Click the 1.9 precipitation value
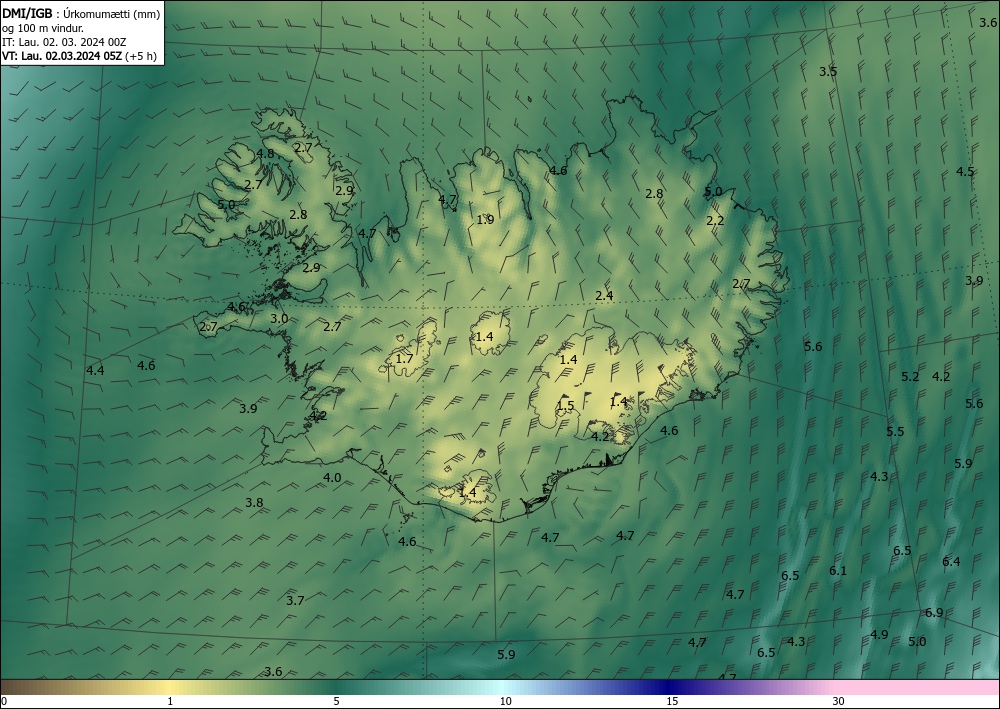 pyautogui.click(x=485, y=219)
